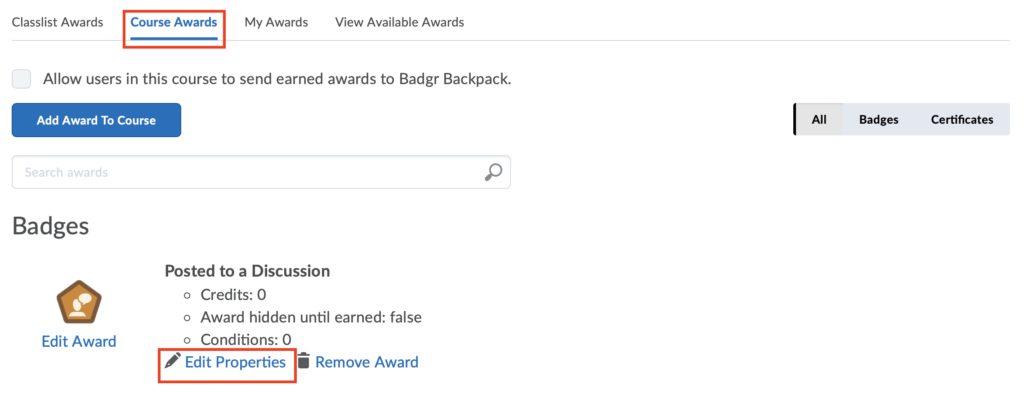
Task: Click the Remove Award link
Action: [367, 361]
